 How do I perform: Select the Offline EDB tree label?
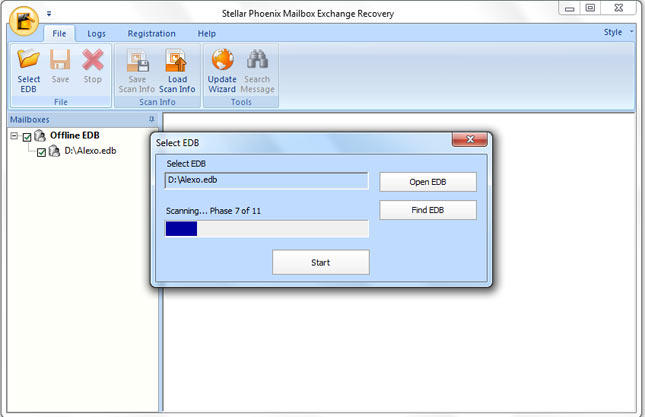(x=75, y=135)
